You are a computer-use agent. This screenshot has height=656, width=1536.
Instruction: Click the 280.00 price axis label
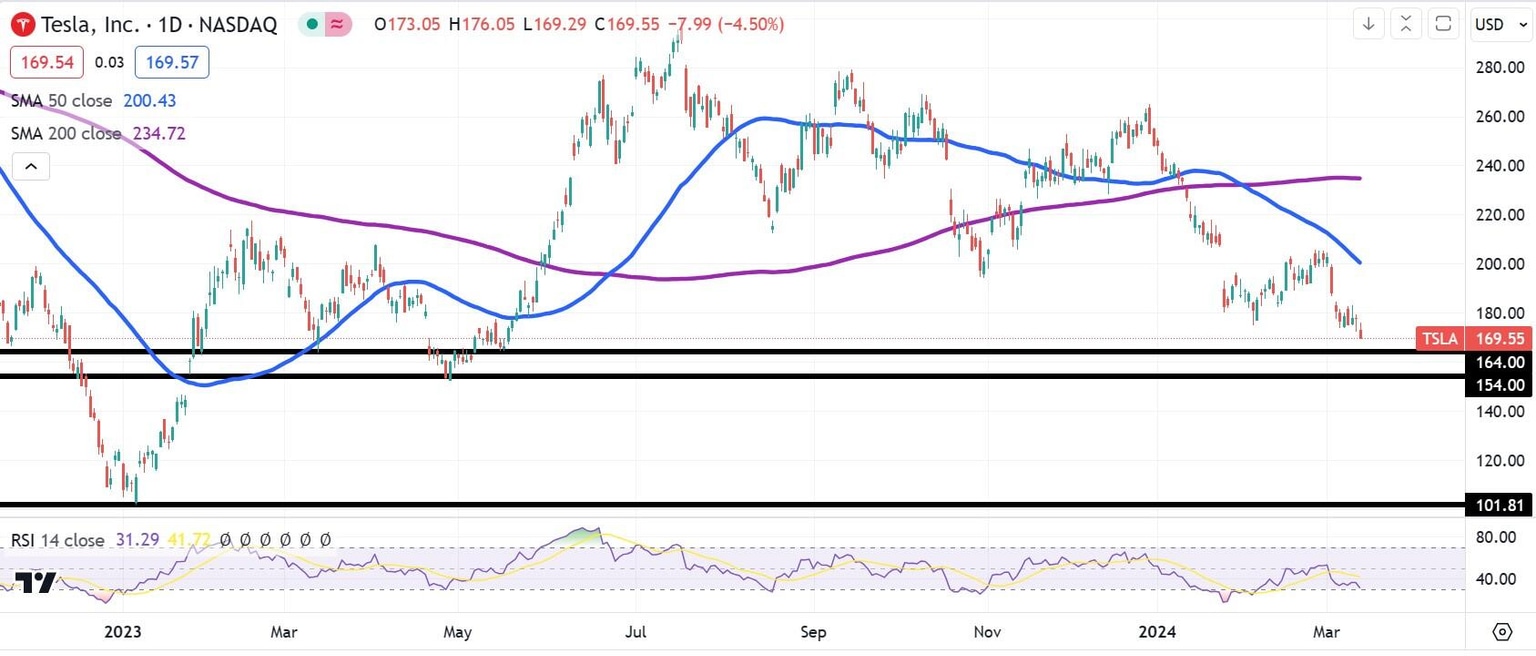click(1501, 68)
